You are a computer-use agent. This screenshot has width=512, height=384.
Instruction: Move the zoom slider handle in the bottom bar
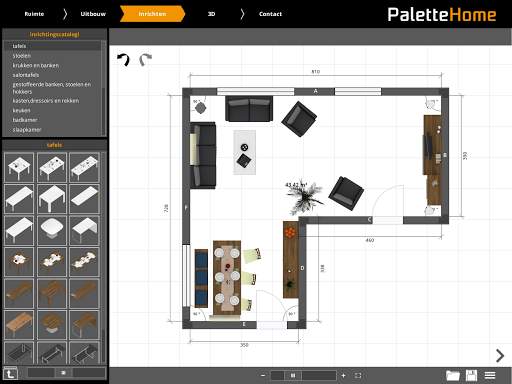point(293,376)
